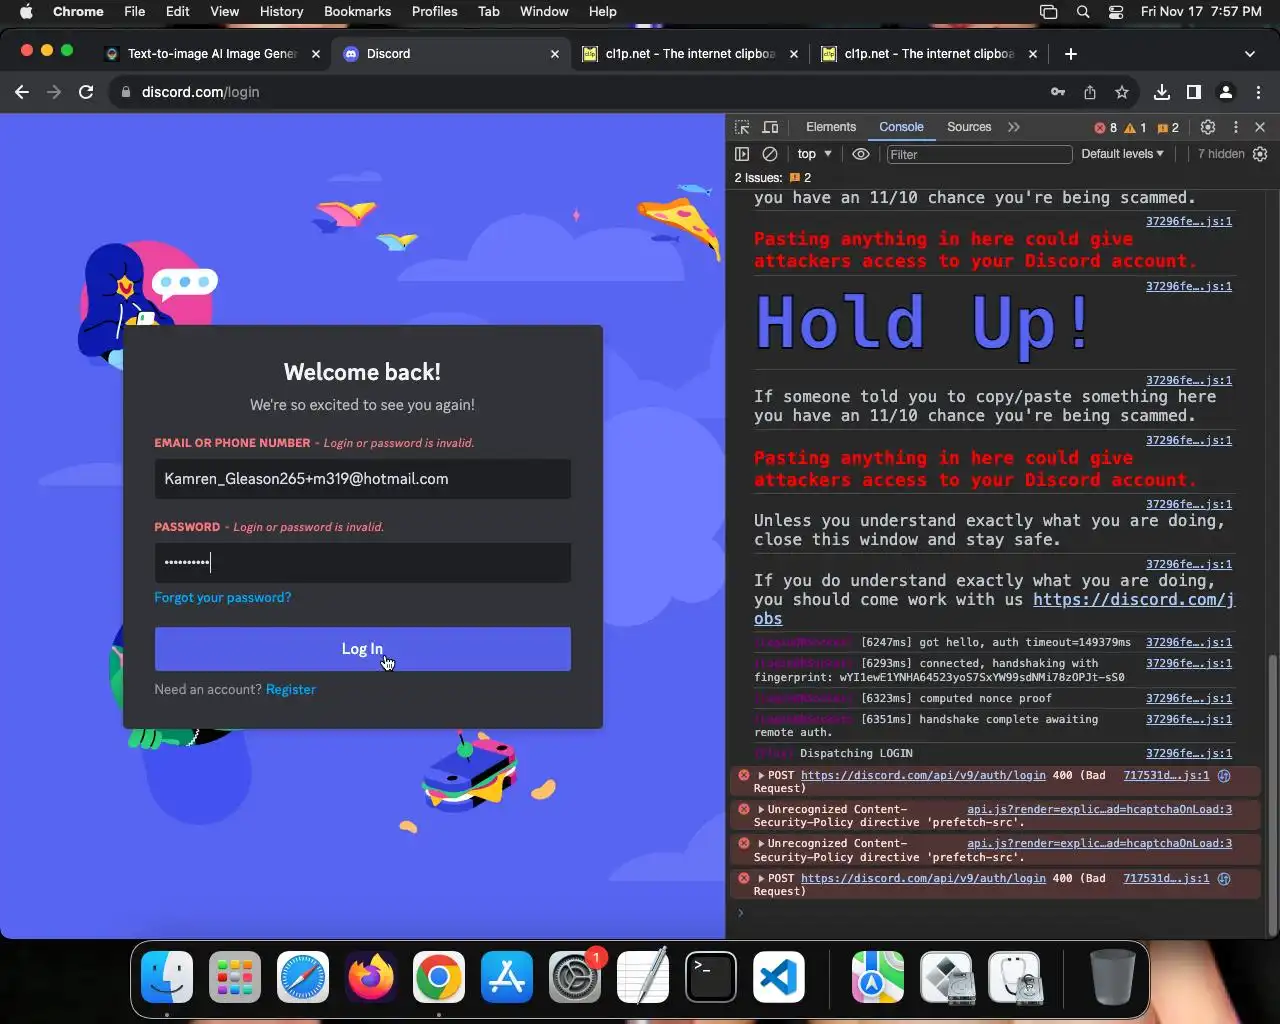The width and height of the screenshot is (1280, 1024).
Task: Click the password input field
Action: [x=362, y=563]
